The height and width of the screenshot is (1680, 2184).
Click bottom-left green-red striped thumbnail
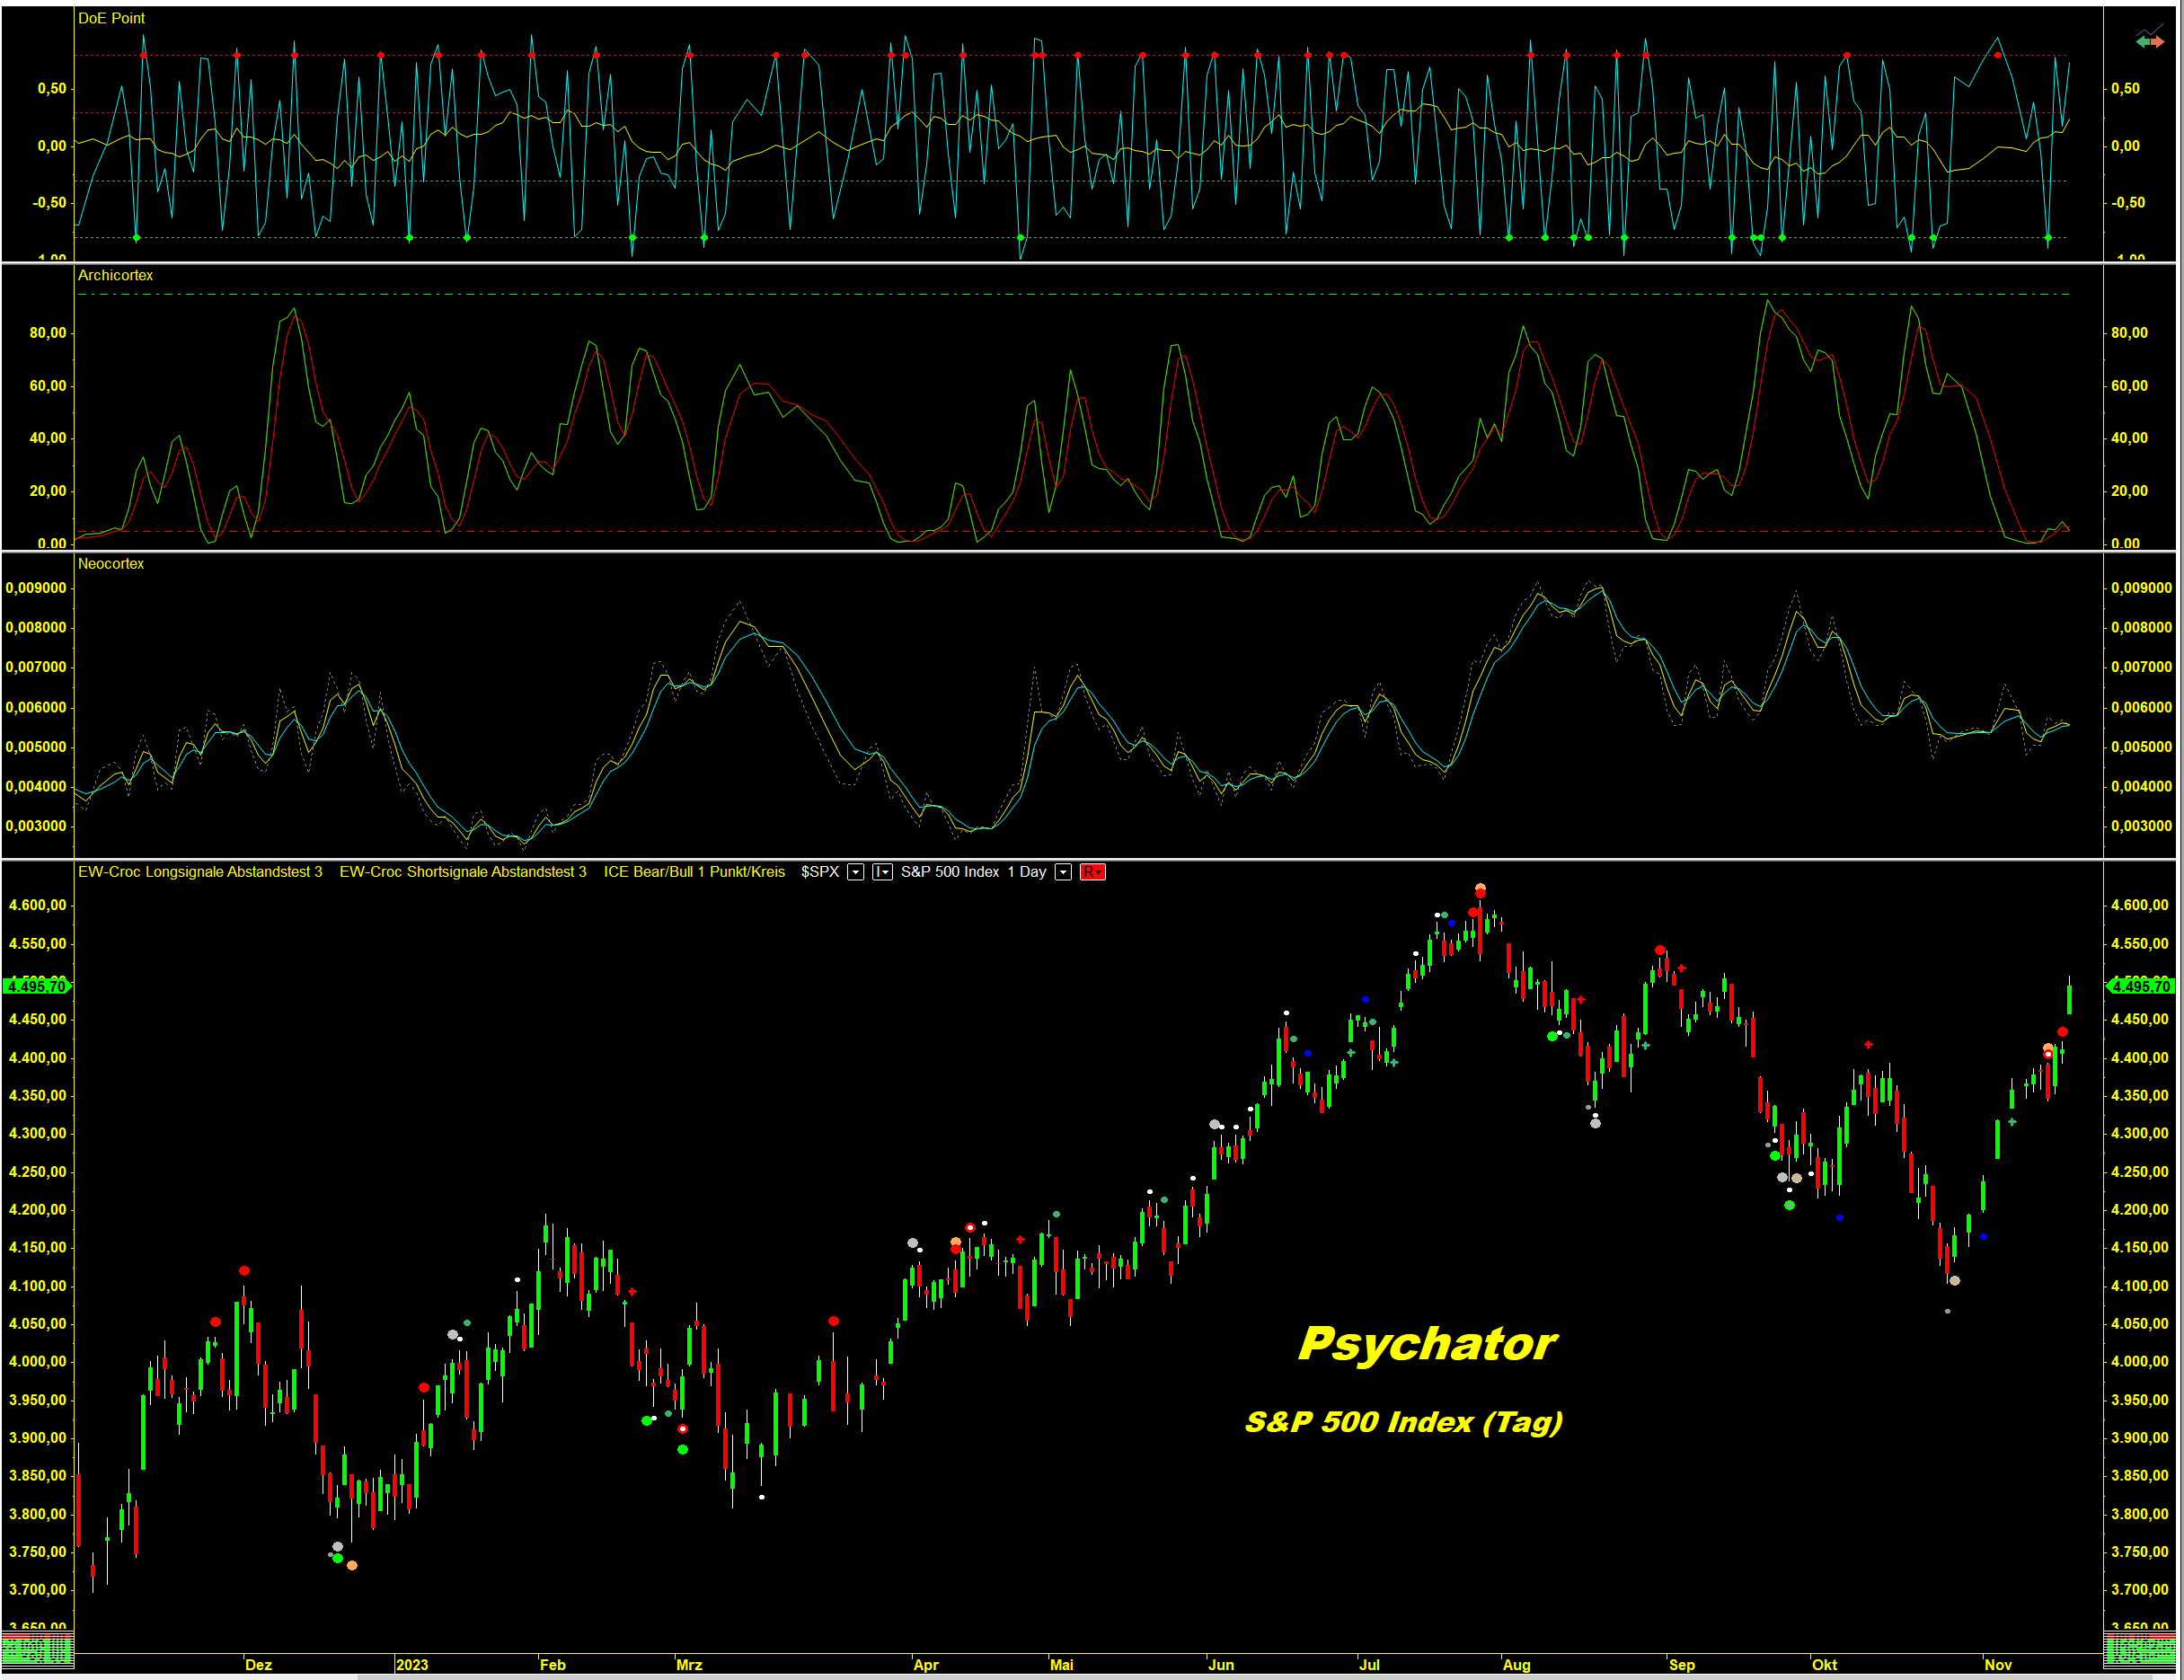pos(36,1650)
